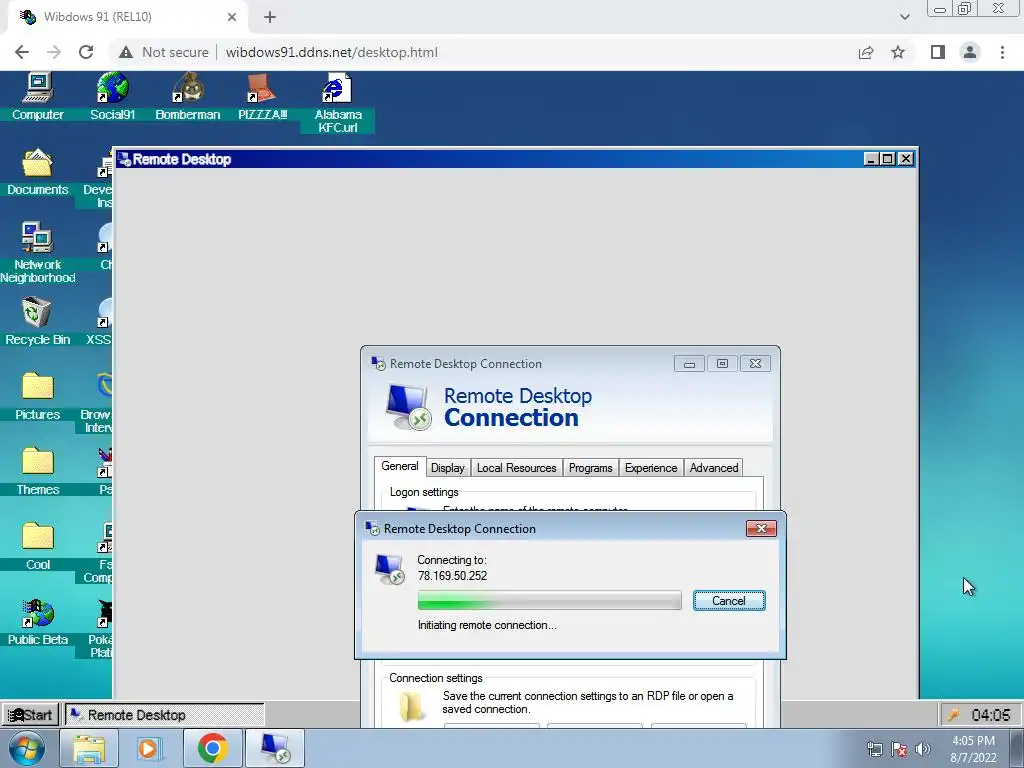The height and width of the screenshot is (768, 1024).
Task: Open the Local Resources tab
Action: [516, 468]
